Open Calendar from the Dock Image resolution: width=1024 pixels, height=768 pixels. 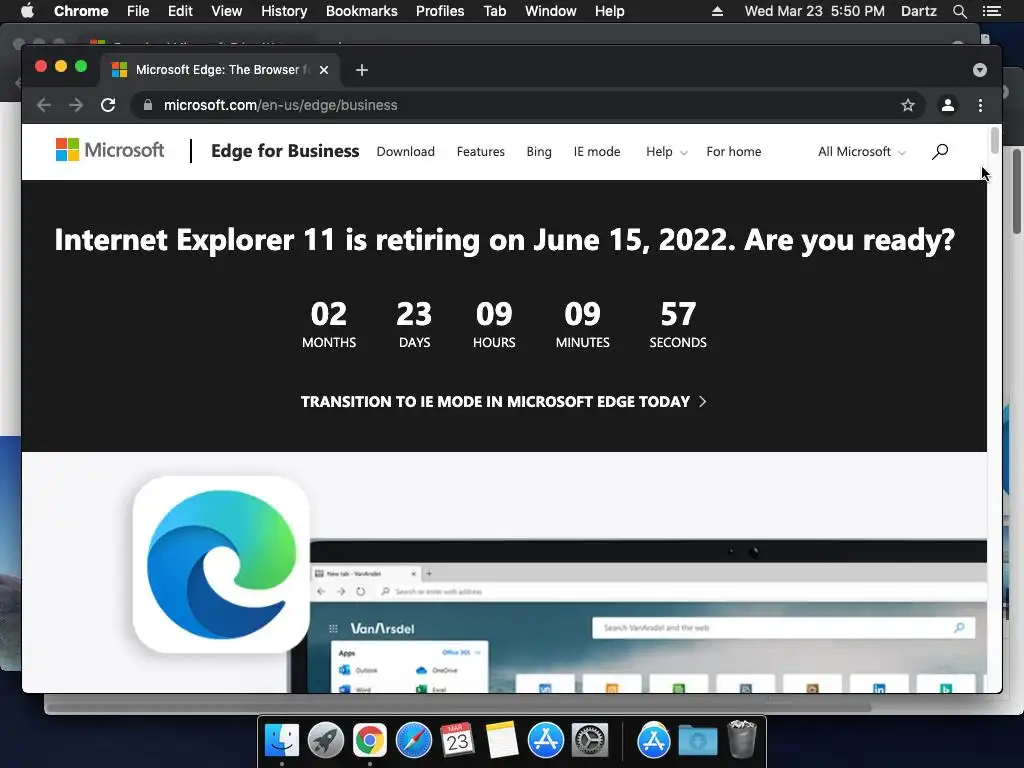(x=457, y=740)
